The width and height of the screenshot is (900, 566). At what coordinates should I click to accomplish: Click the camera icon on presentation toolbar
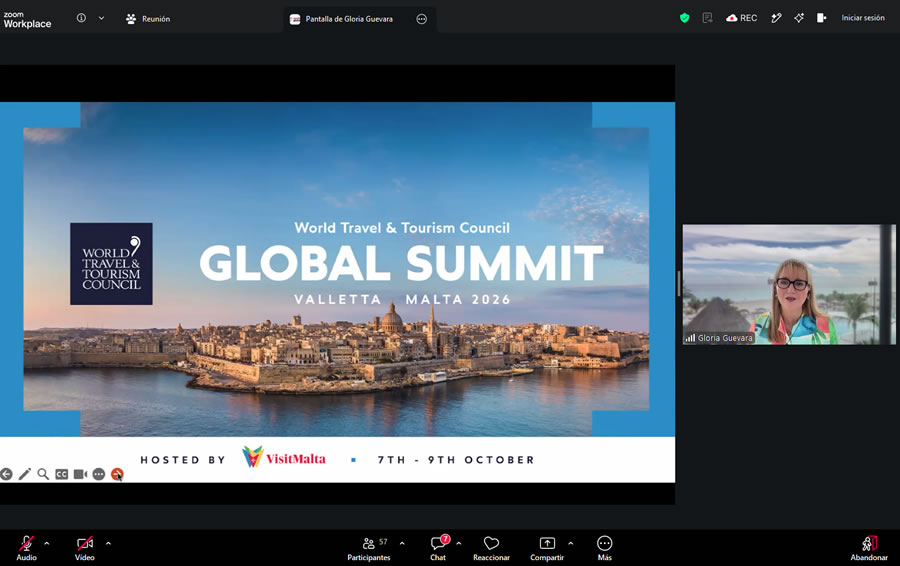point(80,474)
